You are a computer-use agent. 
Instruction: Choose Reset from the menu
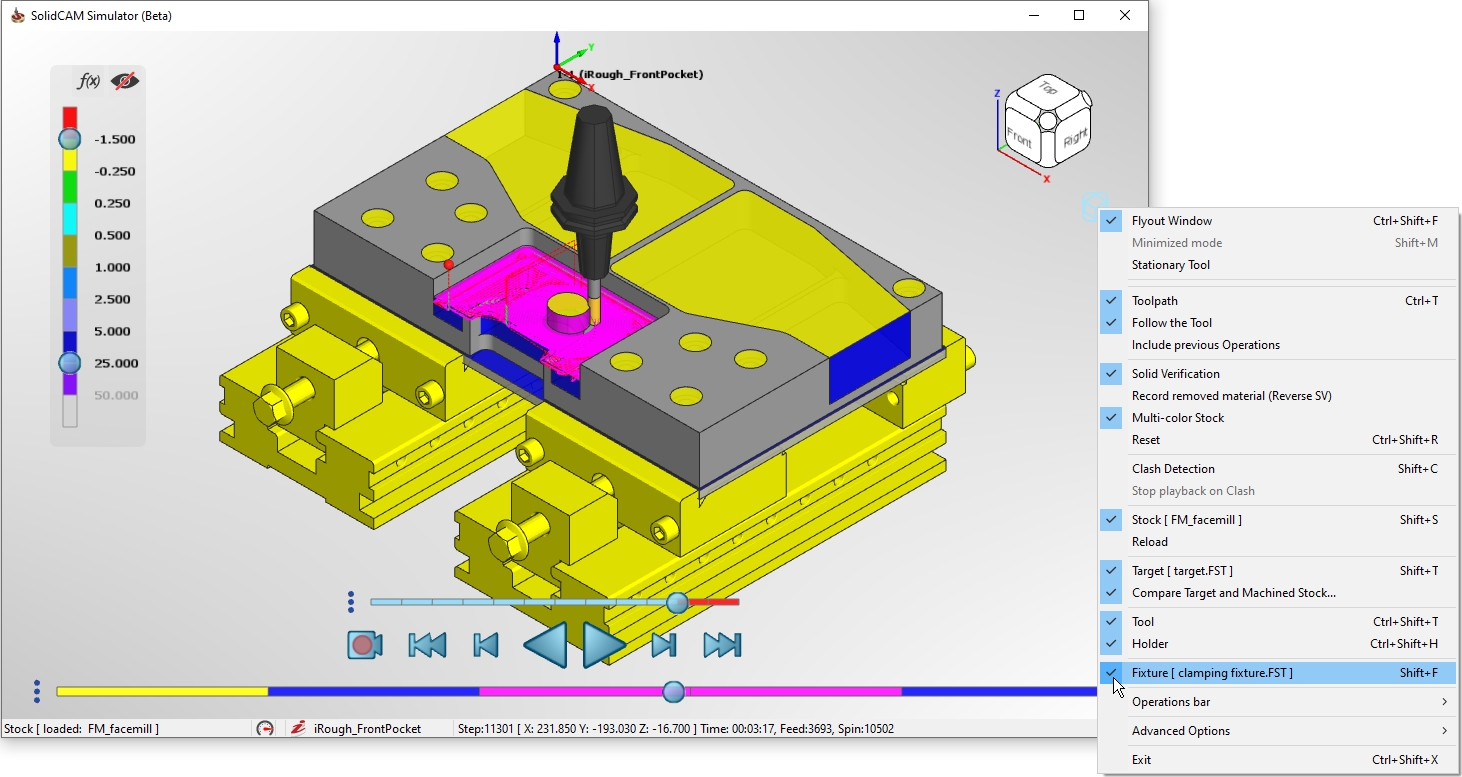[1277, 440]
